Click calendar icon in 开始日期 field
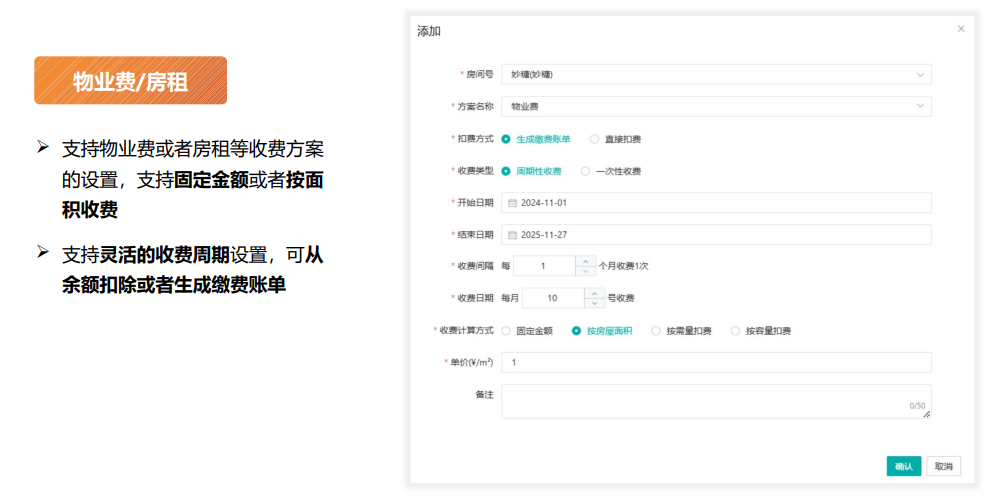The height and width of the screenshot is (497, 1003). (512, 203)
